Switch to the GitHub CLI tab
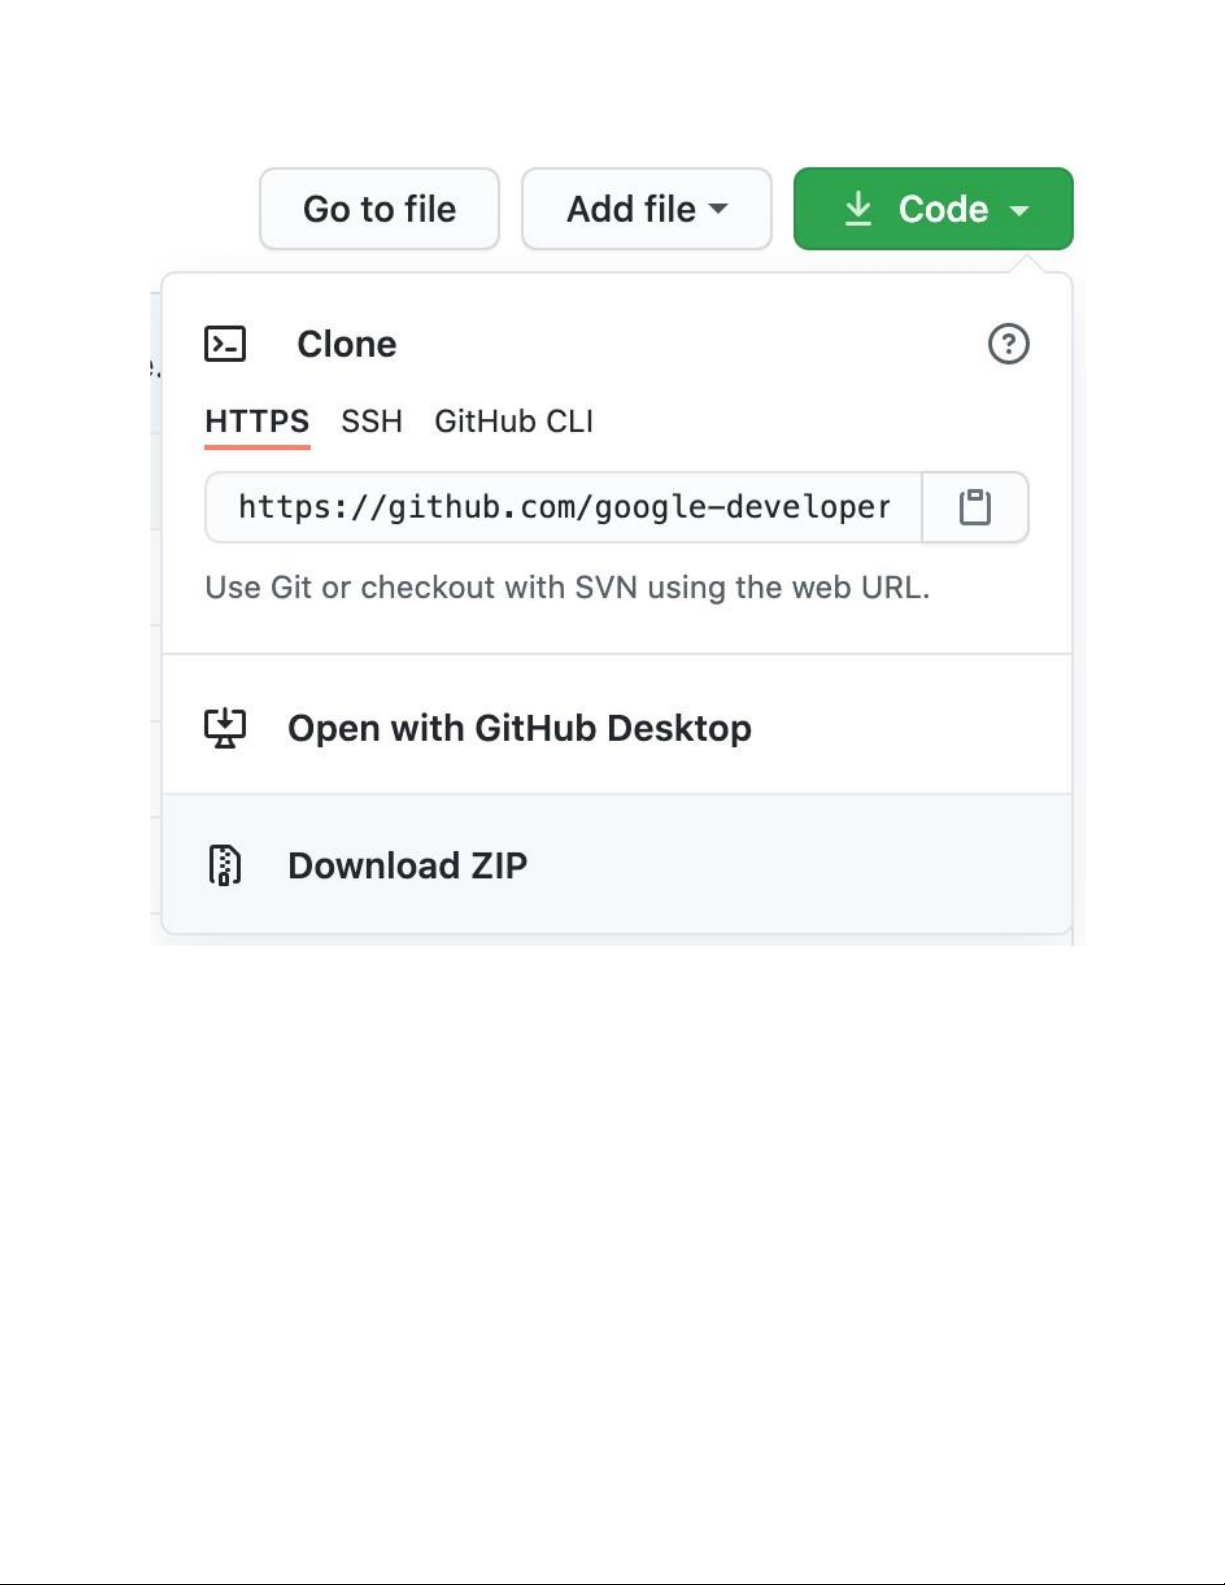This screenshot has height=1585, width=1225. coord(513,421)
